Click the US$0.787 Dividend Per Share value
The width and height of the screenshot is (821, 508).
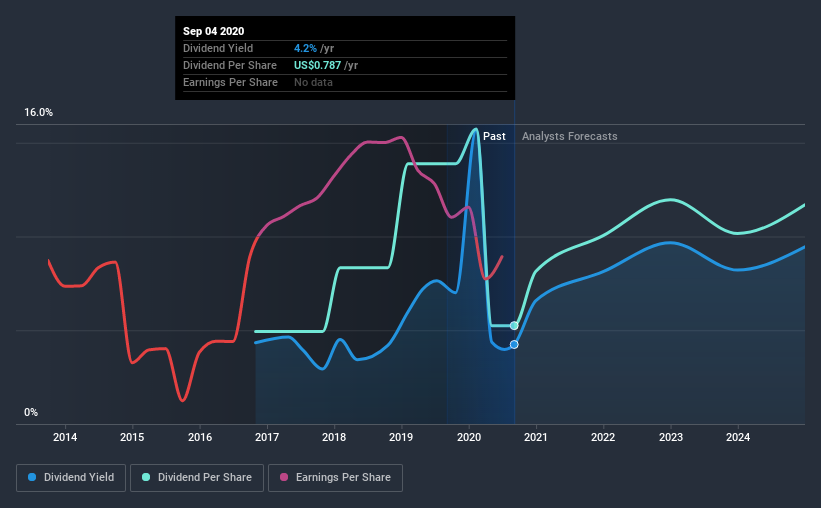[x=317, y=65]
